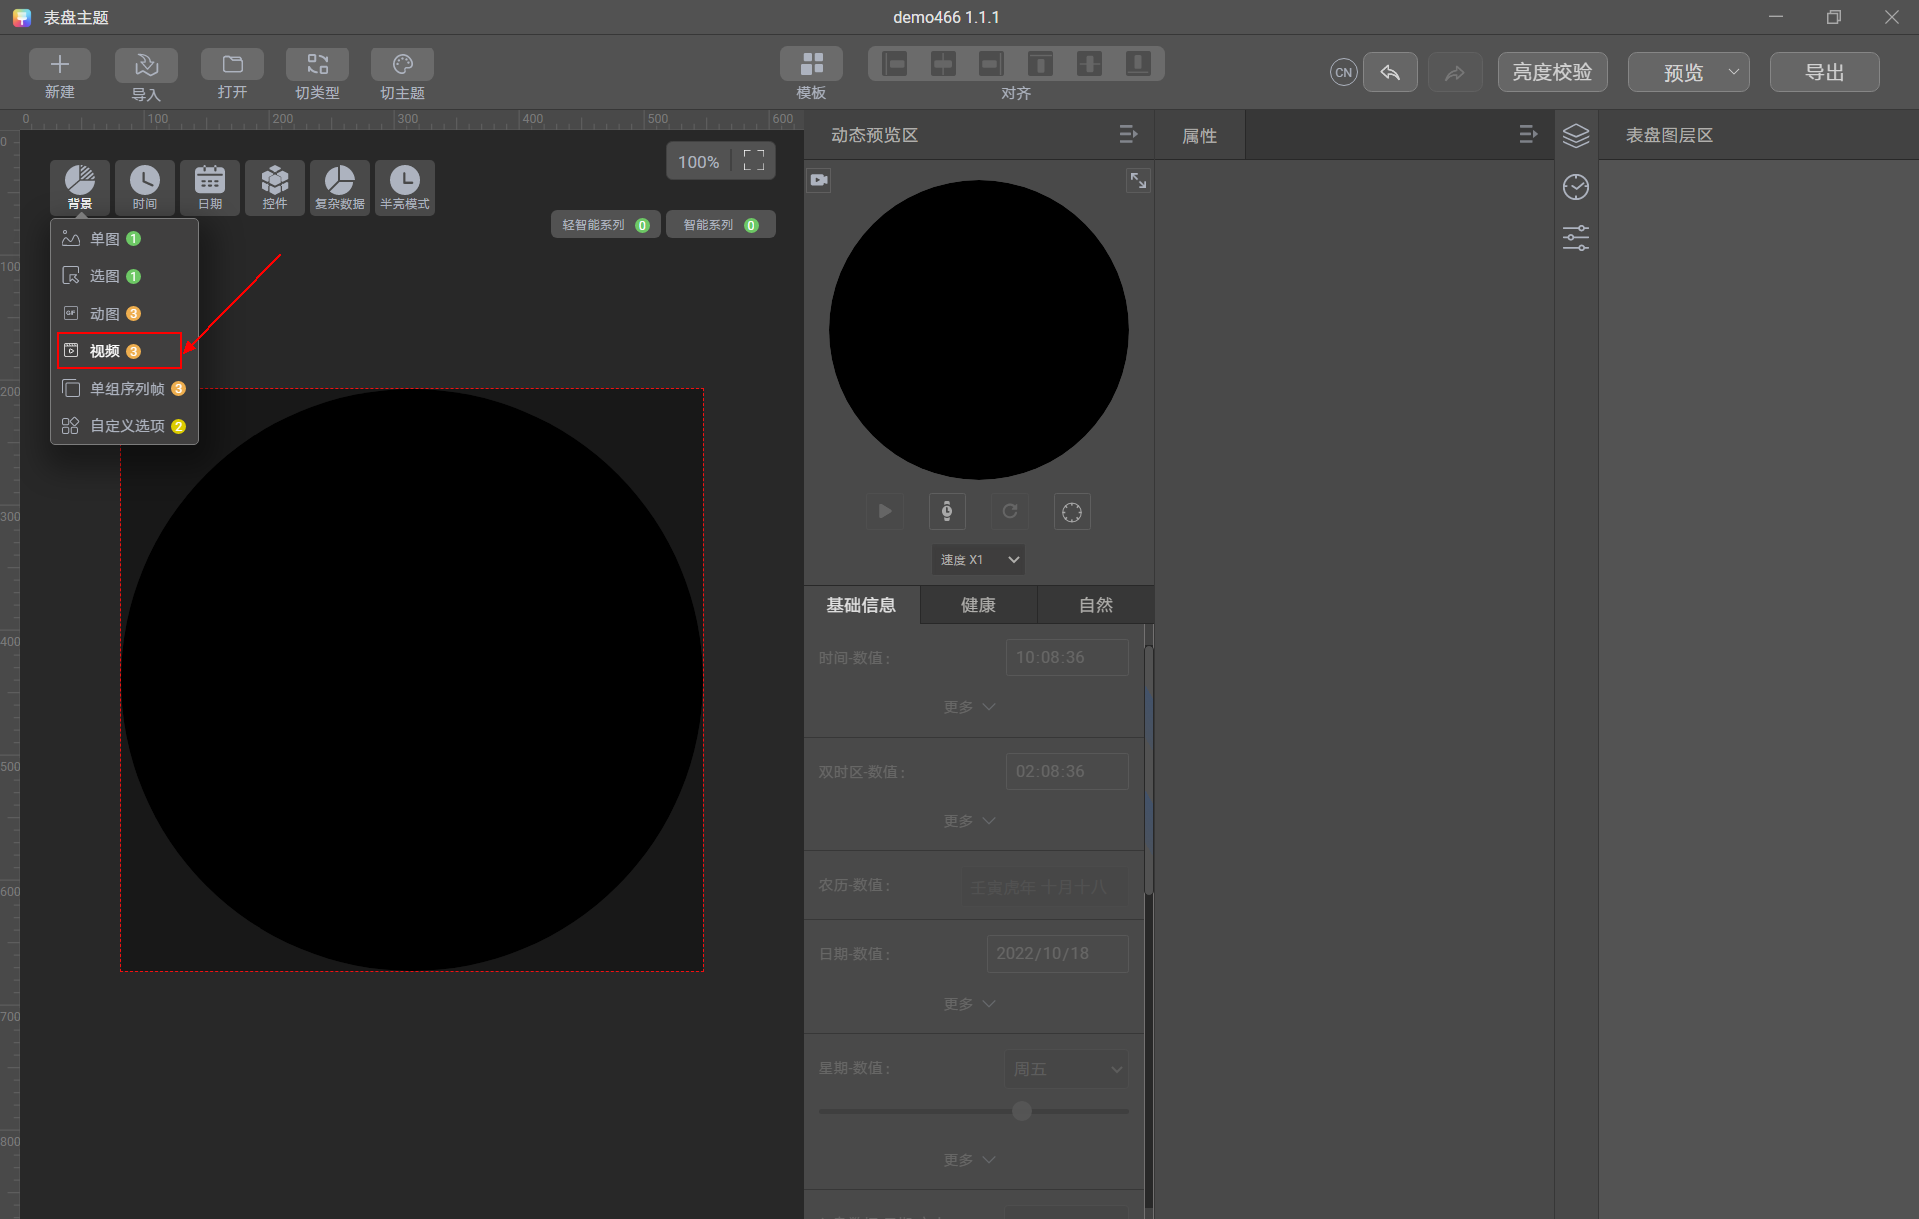The width and height of the screenshot is (1919, 1219).
Task: Toggle the CN language switch
Action: click(1343, 73)
